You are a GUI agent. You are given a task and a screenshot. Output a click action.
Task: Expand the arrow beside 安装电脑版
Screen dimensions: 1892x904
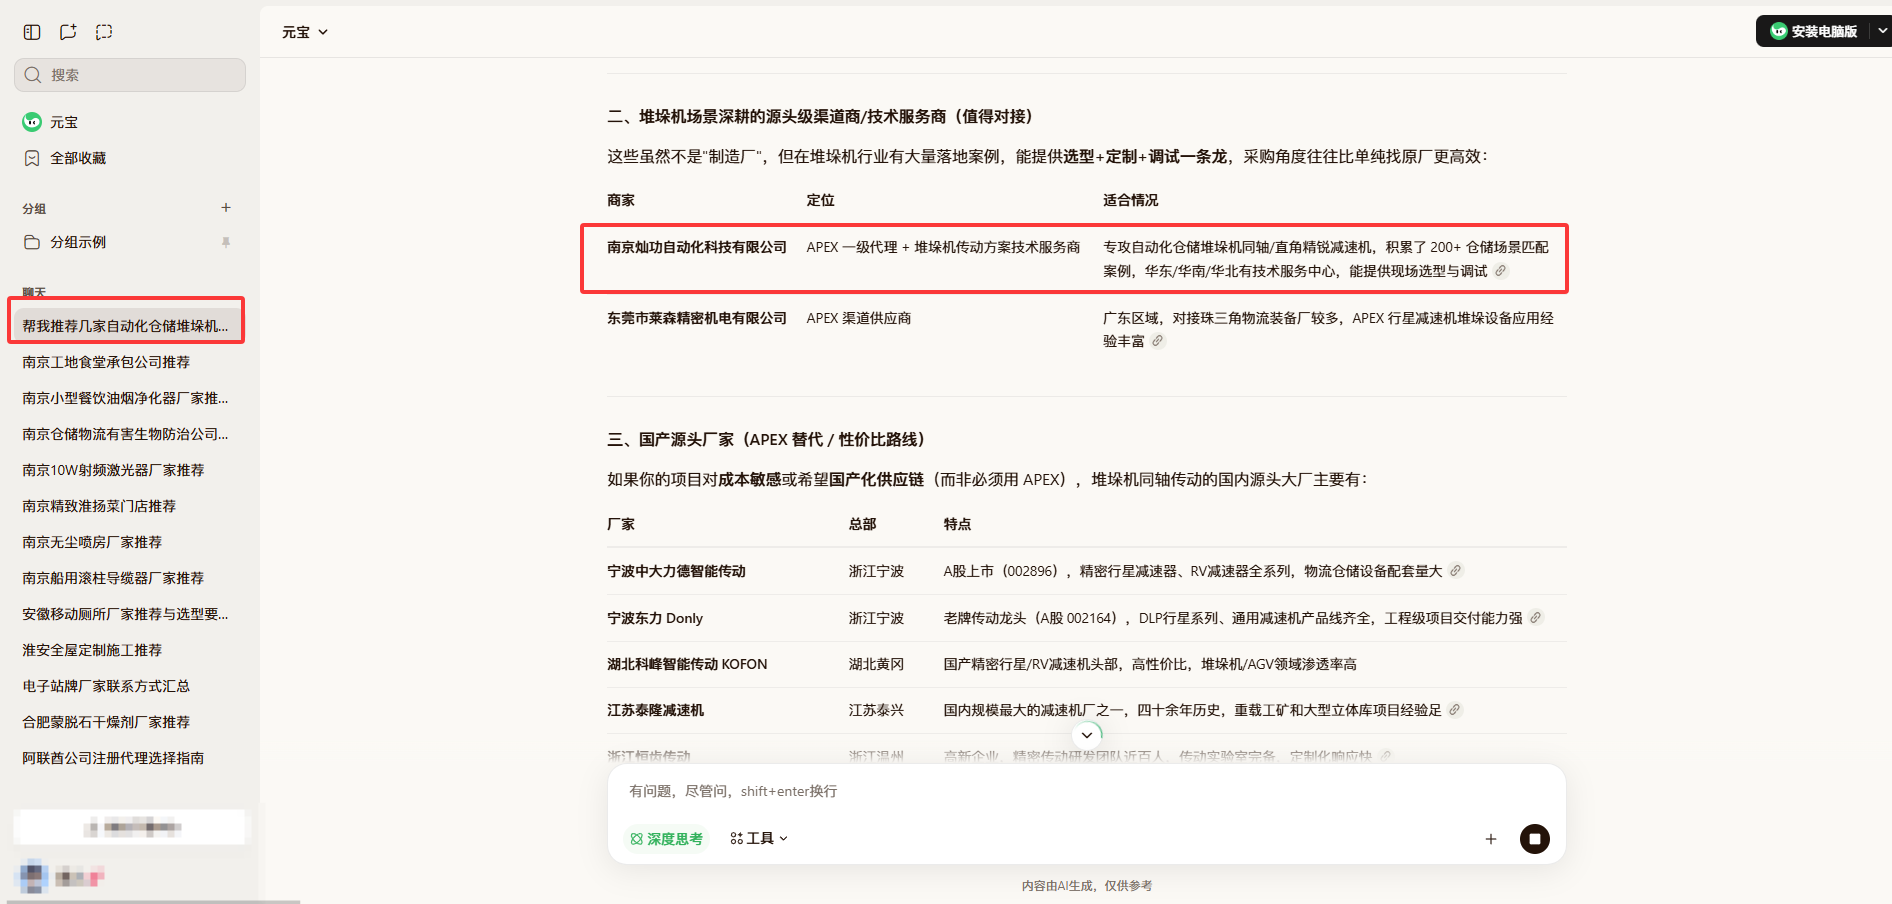point(1882,31)
